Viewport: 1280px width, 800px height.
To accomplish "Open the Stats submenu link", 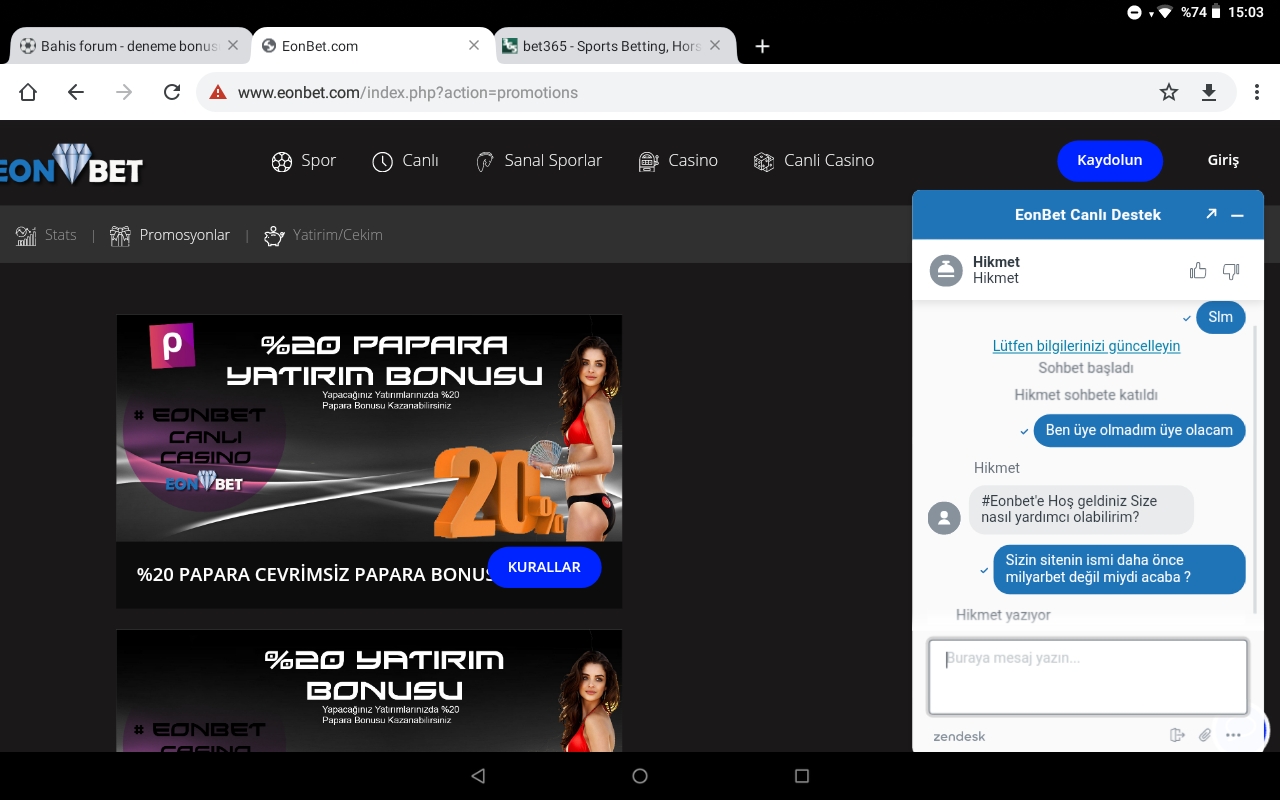I will coord(46,235).
